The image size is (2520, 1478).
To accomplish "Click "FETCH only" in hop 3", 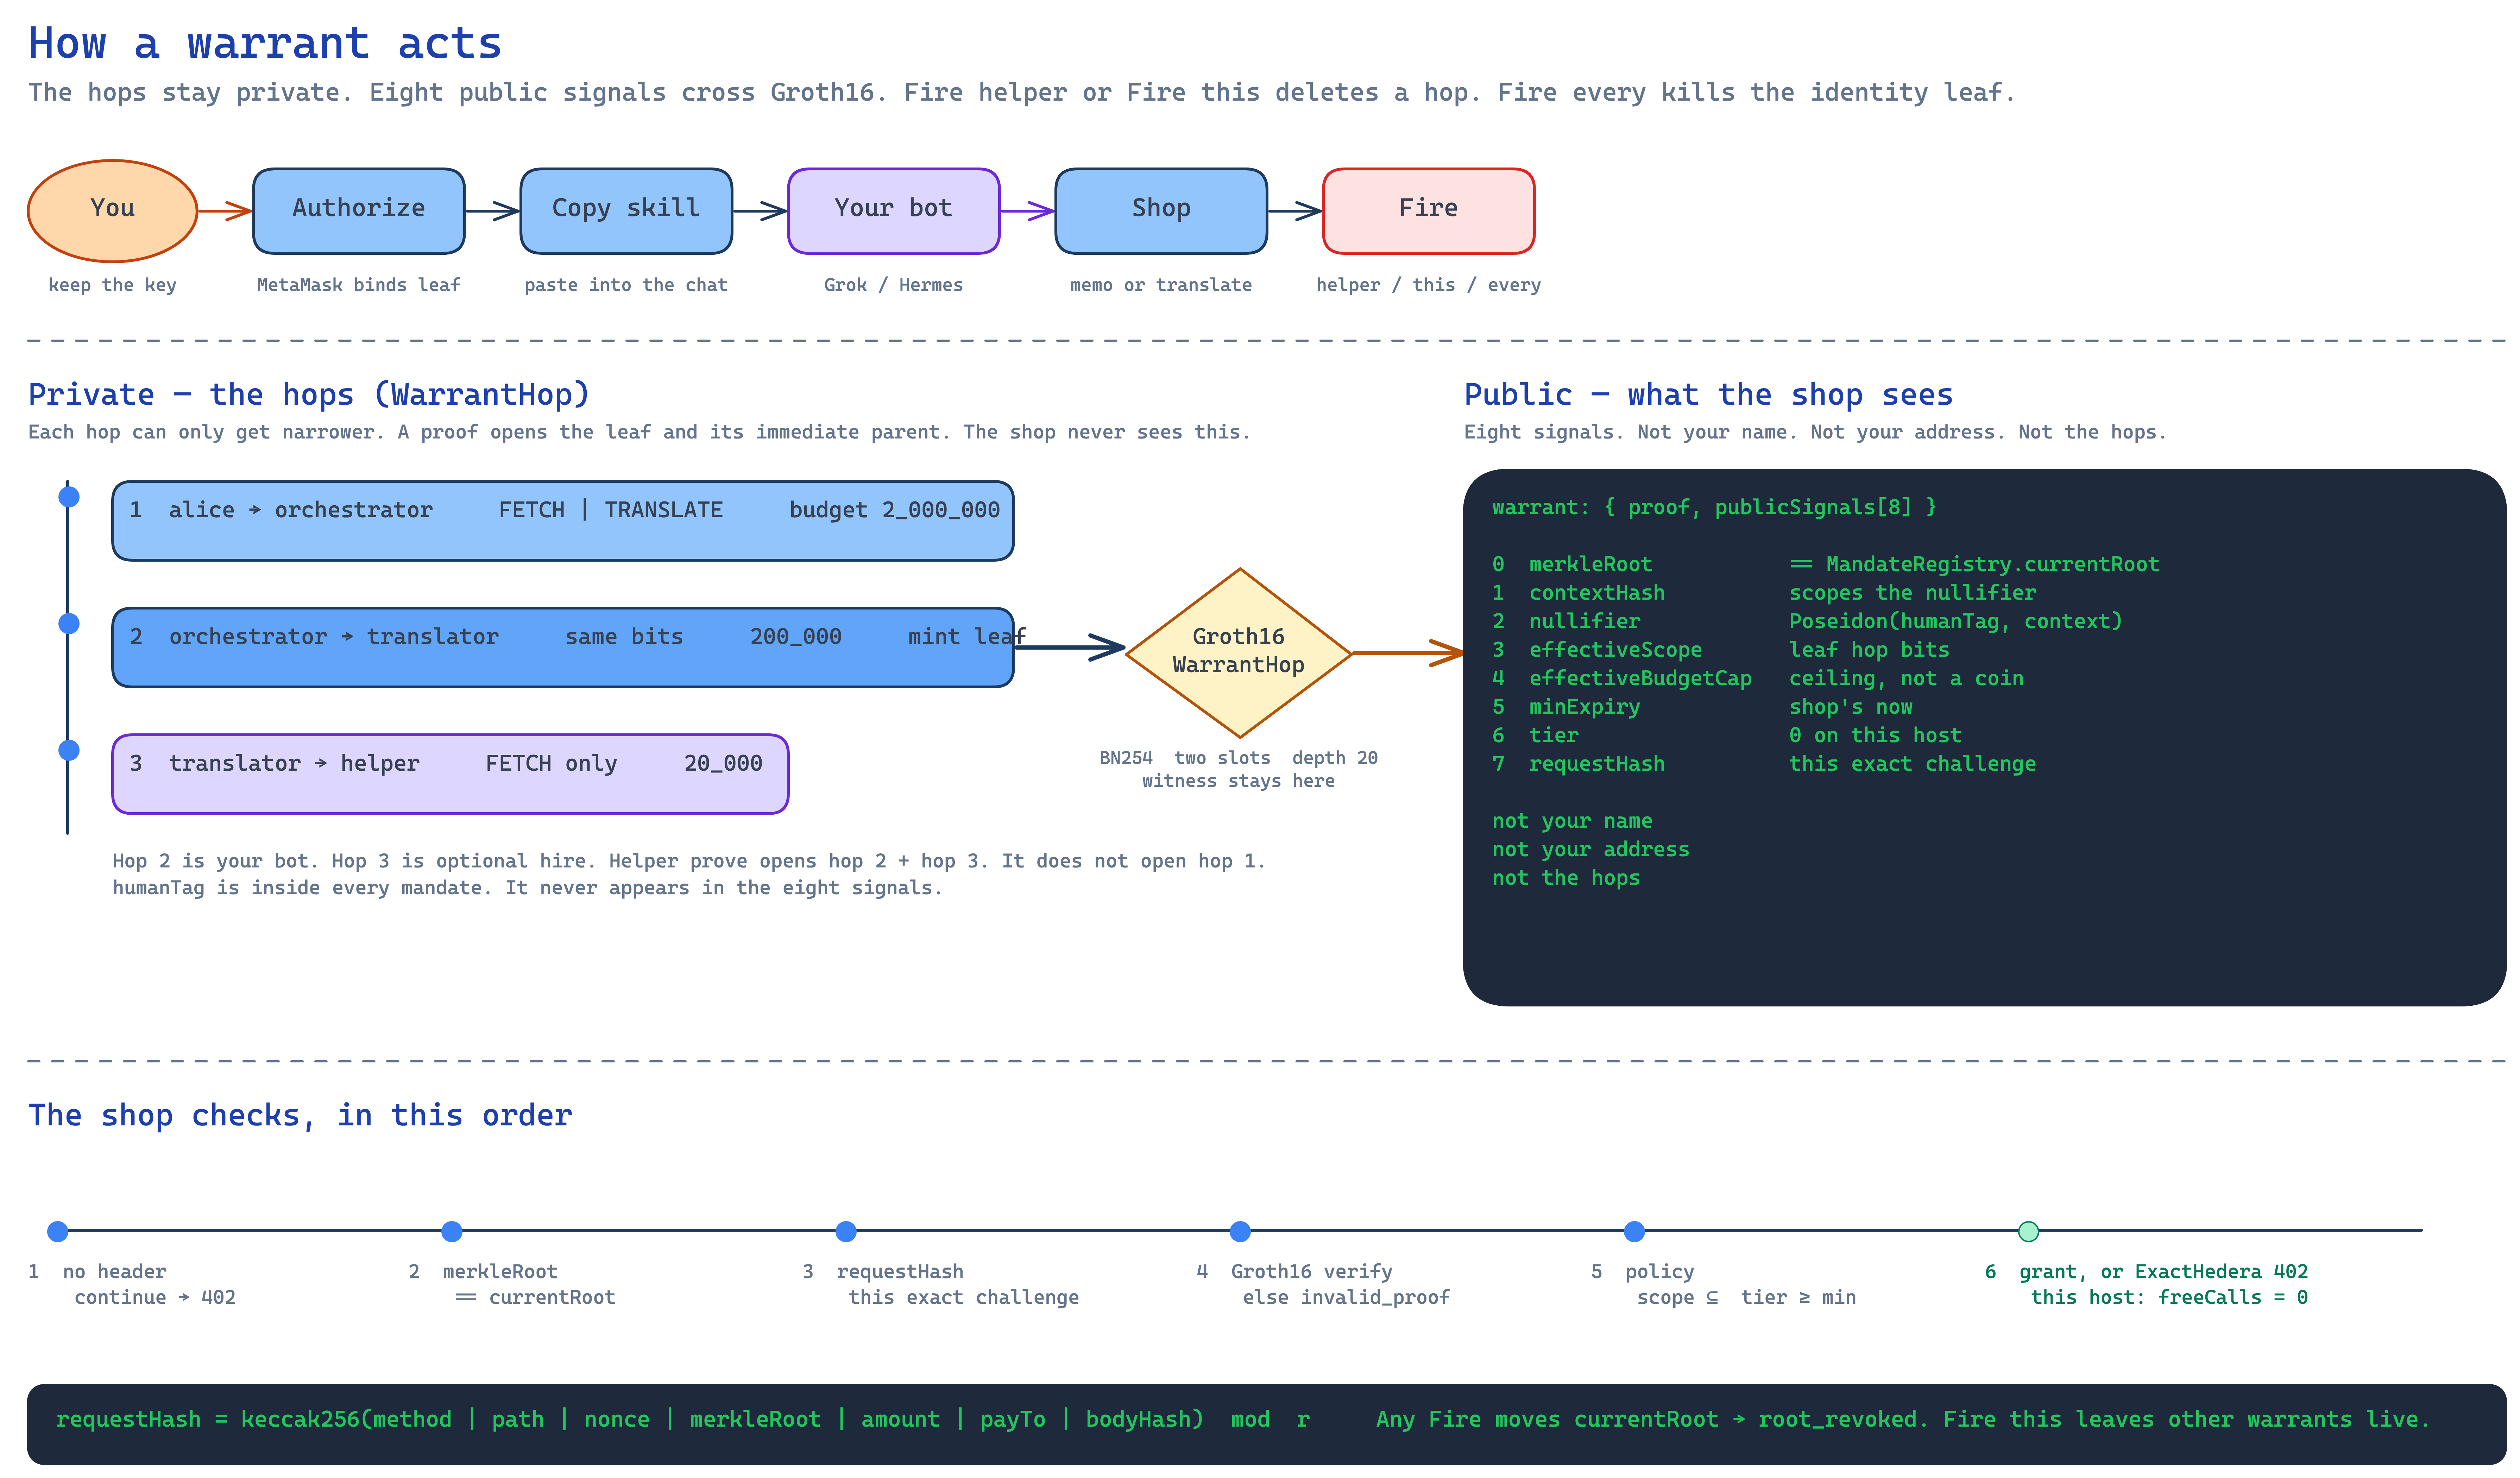I will tap(551, 764).
